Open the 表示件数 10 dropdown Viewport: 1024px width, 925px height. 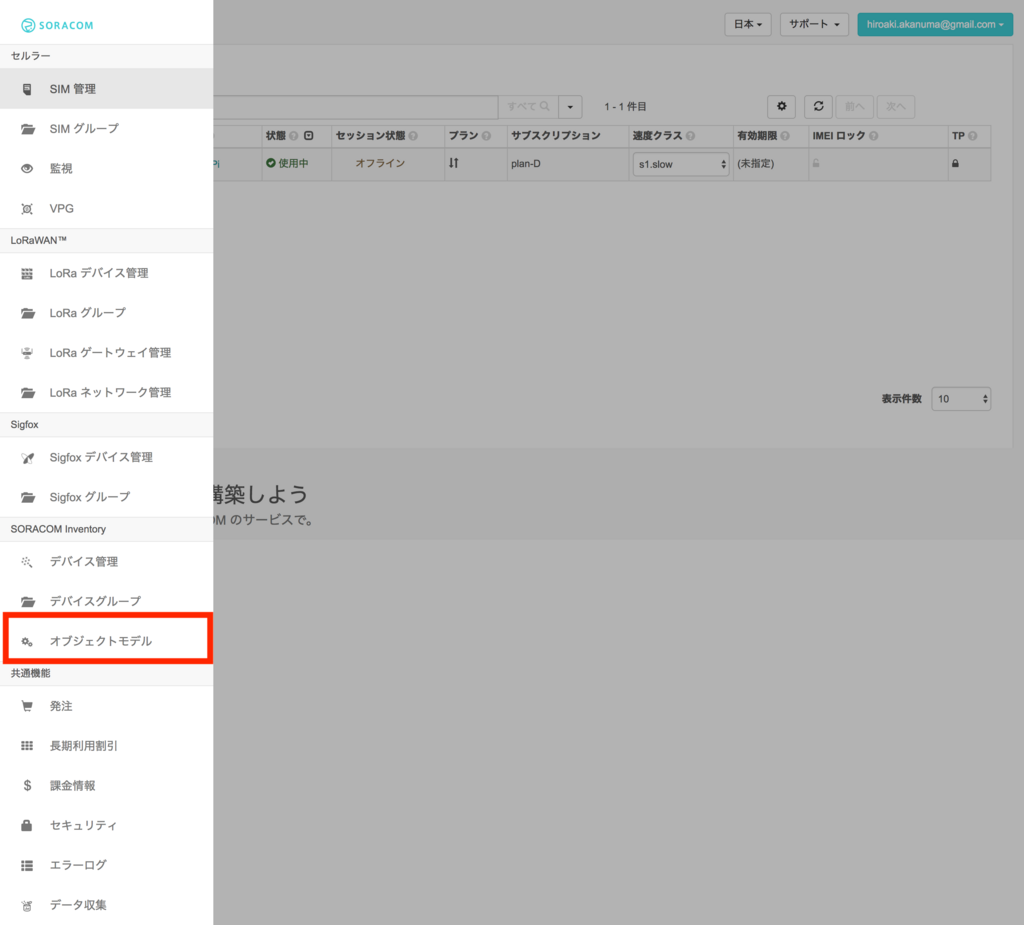(961, 398)
